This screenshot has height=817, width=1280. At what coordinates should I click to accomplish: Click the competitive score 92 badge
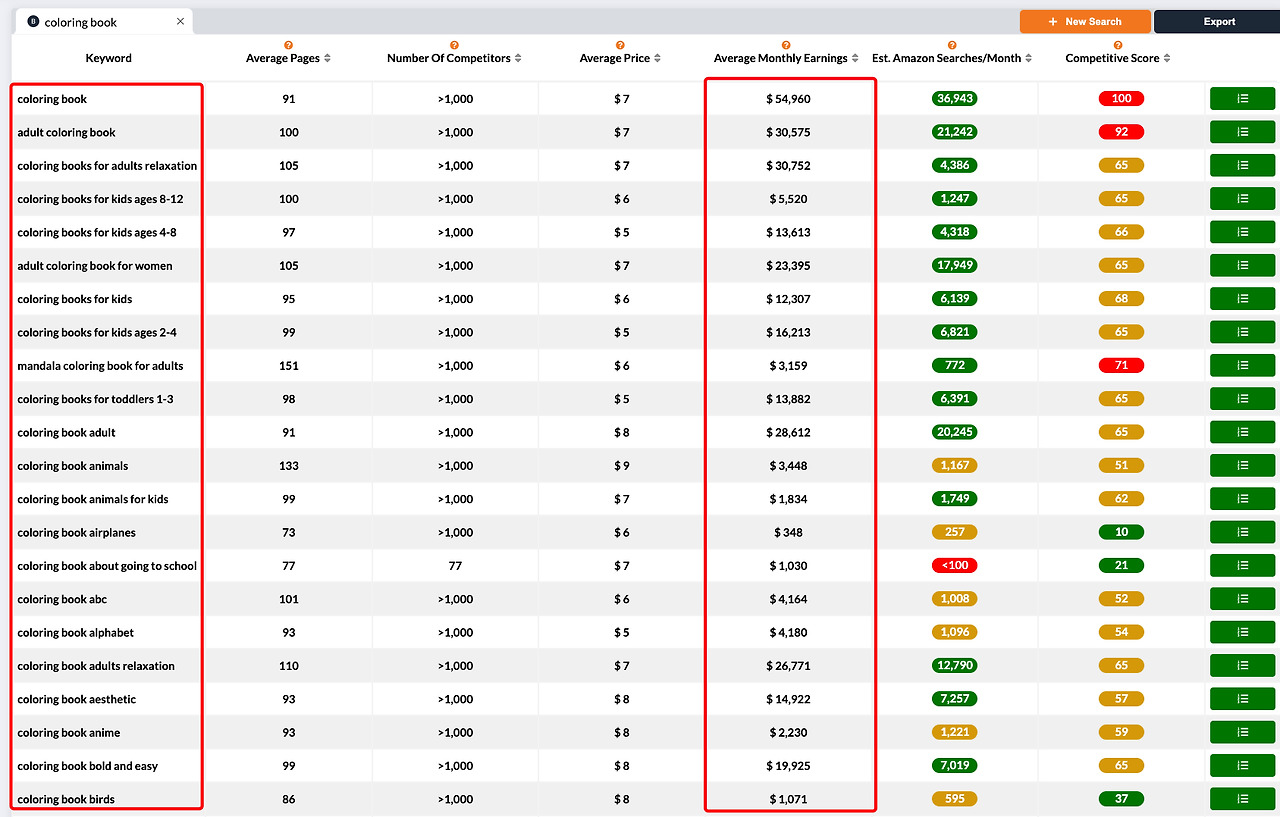coord(1121,132)
